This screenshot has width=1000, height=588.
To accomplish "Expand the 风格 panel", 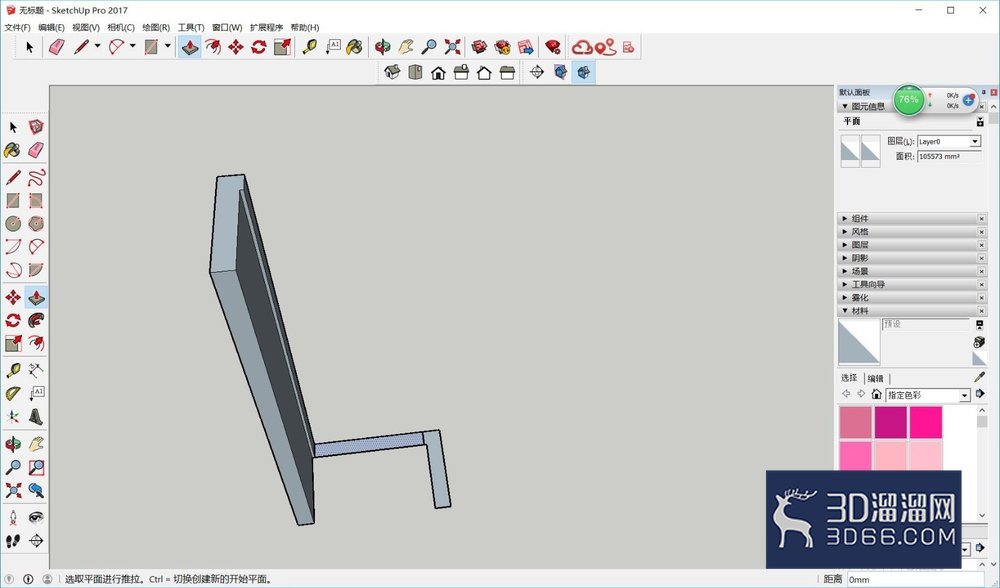I will pyautogui.click(x=912, y=232).
